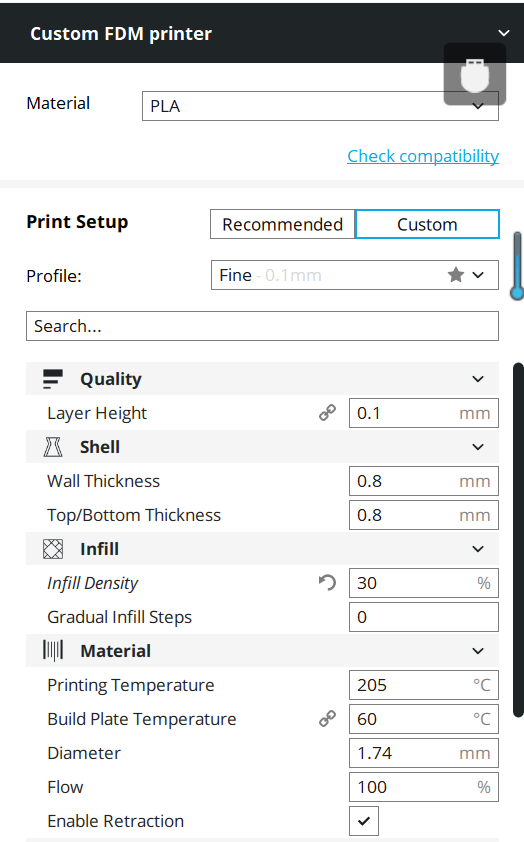Viewport: 524px width, 842px height.
Task: Toggle the Enable Retraction checkbox
Action: [364, 821]
